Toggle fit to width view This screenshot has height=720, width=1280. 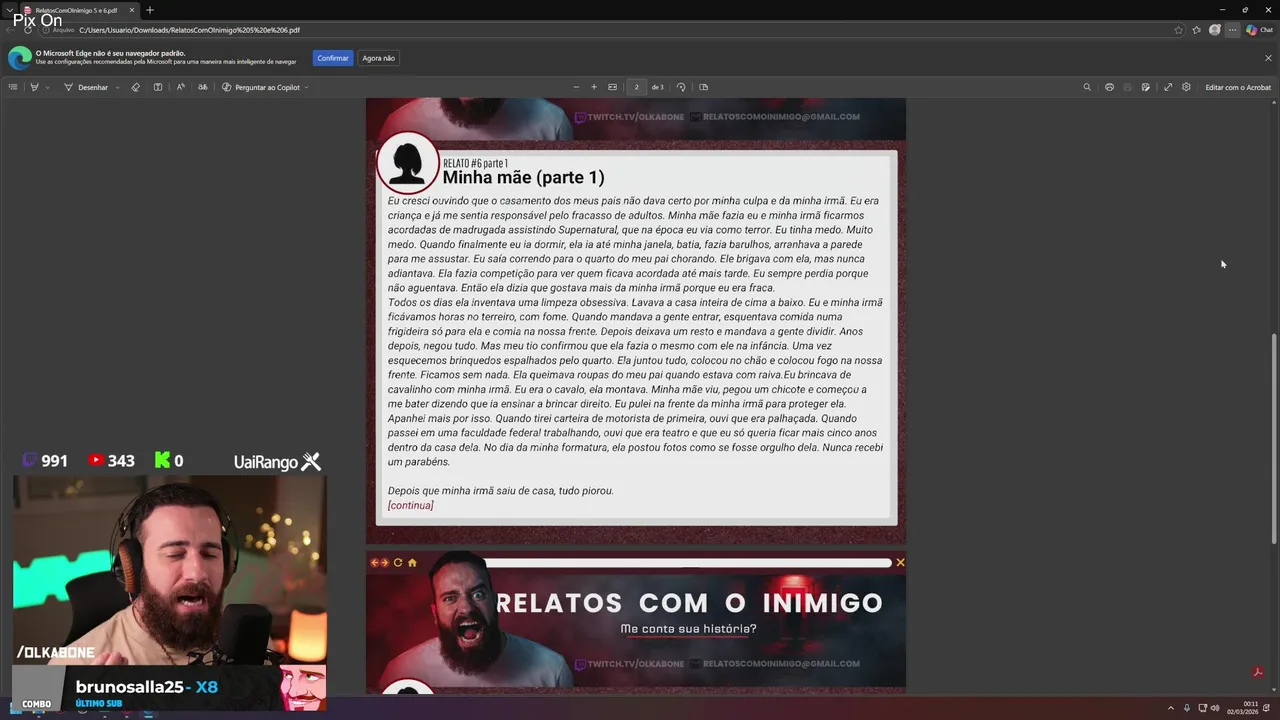click(613, 87)
